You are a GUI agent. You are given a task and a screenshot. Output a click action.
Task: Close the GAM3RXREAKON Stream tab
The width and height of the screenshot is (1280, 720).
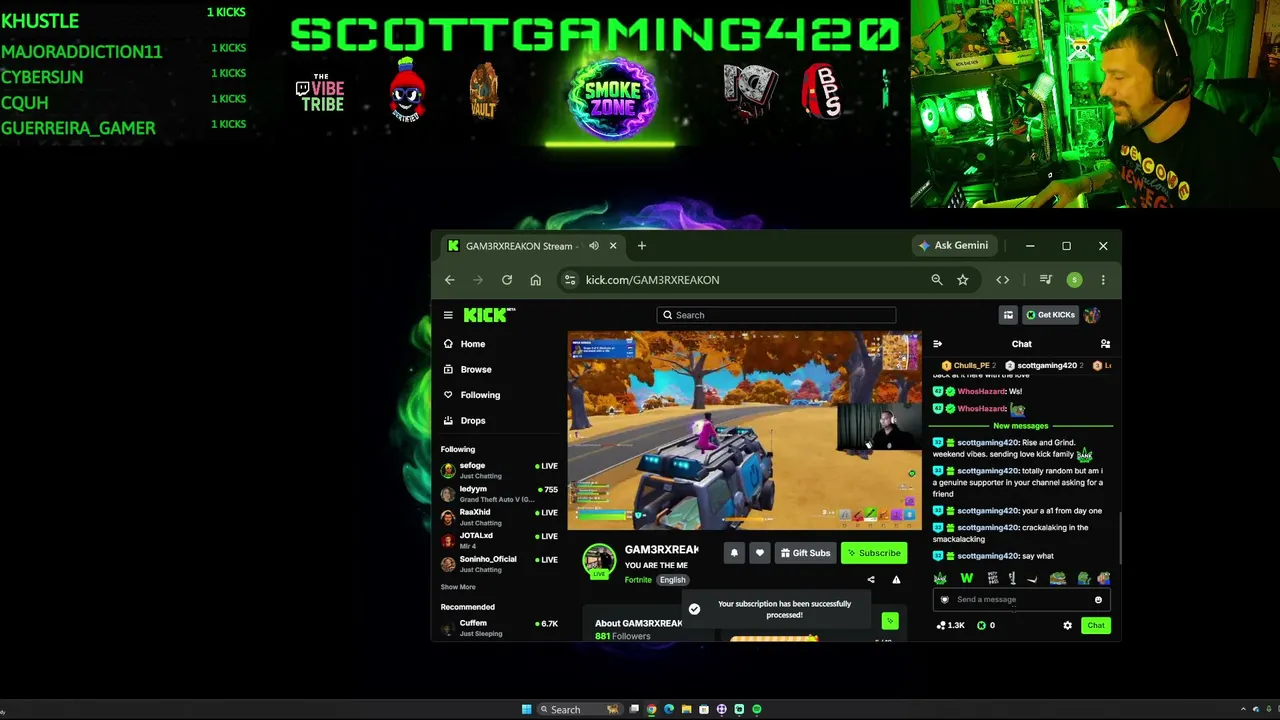[613, 246]
